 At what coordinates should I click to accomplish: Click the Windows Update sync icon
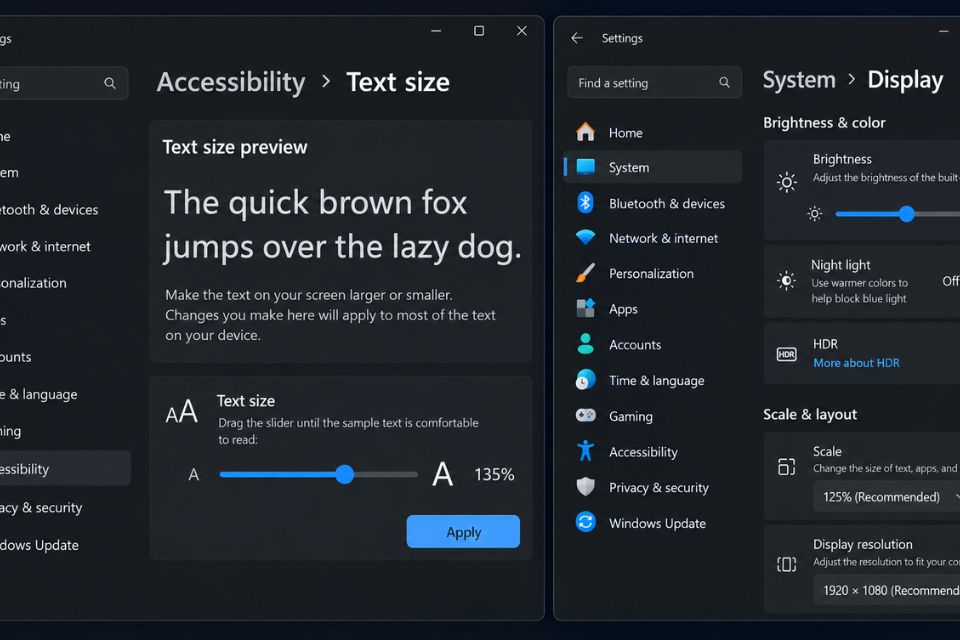coord(585,522)
